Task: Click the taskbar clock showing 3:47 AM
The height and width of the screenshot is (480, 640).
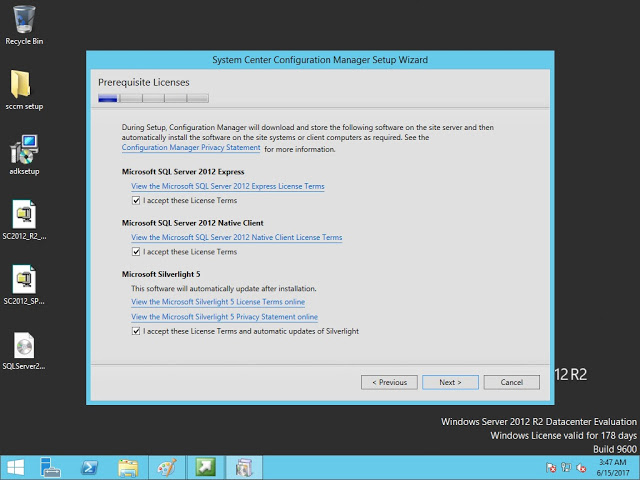Action: tap(611, 467)
